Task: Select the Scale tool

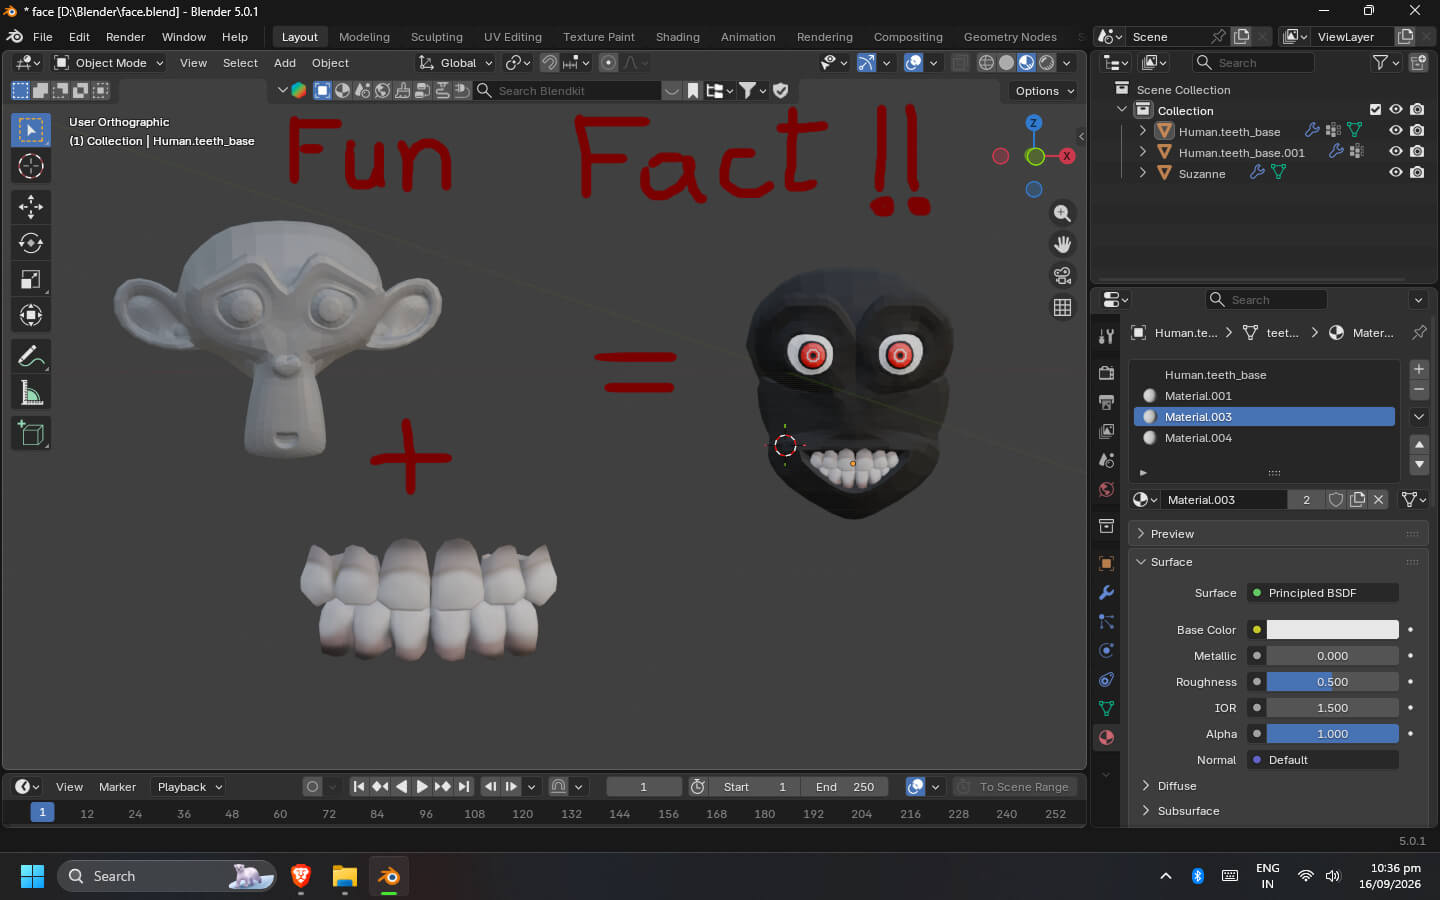Action: pyautogui.click(x=31, y=279)
